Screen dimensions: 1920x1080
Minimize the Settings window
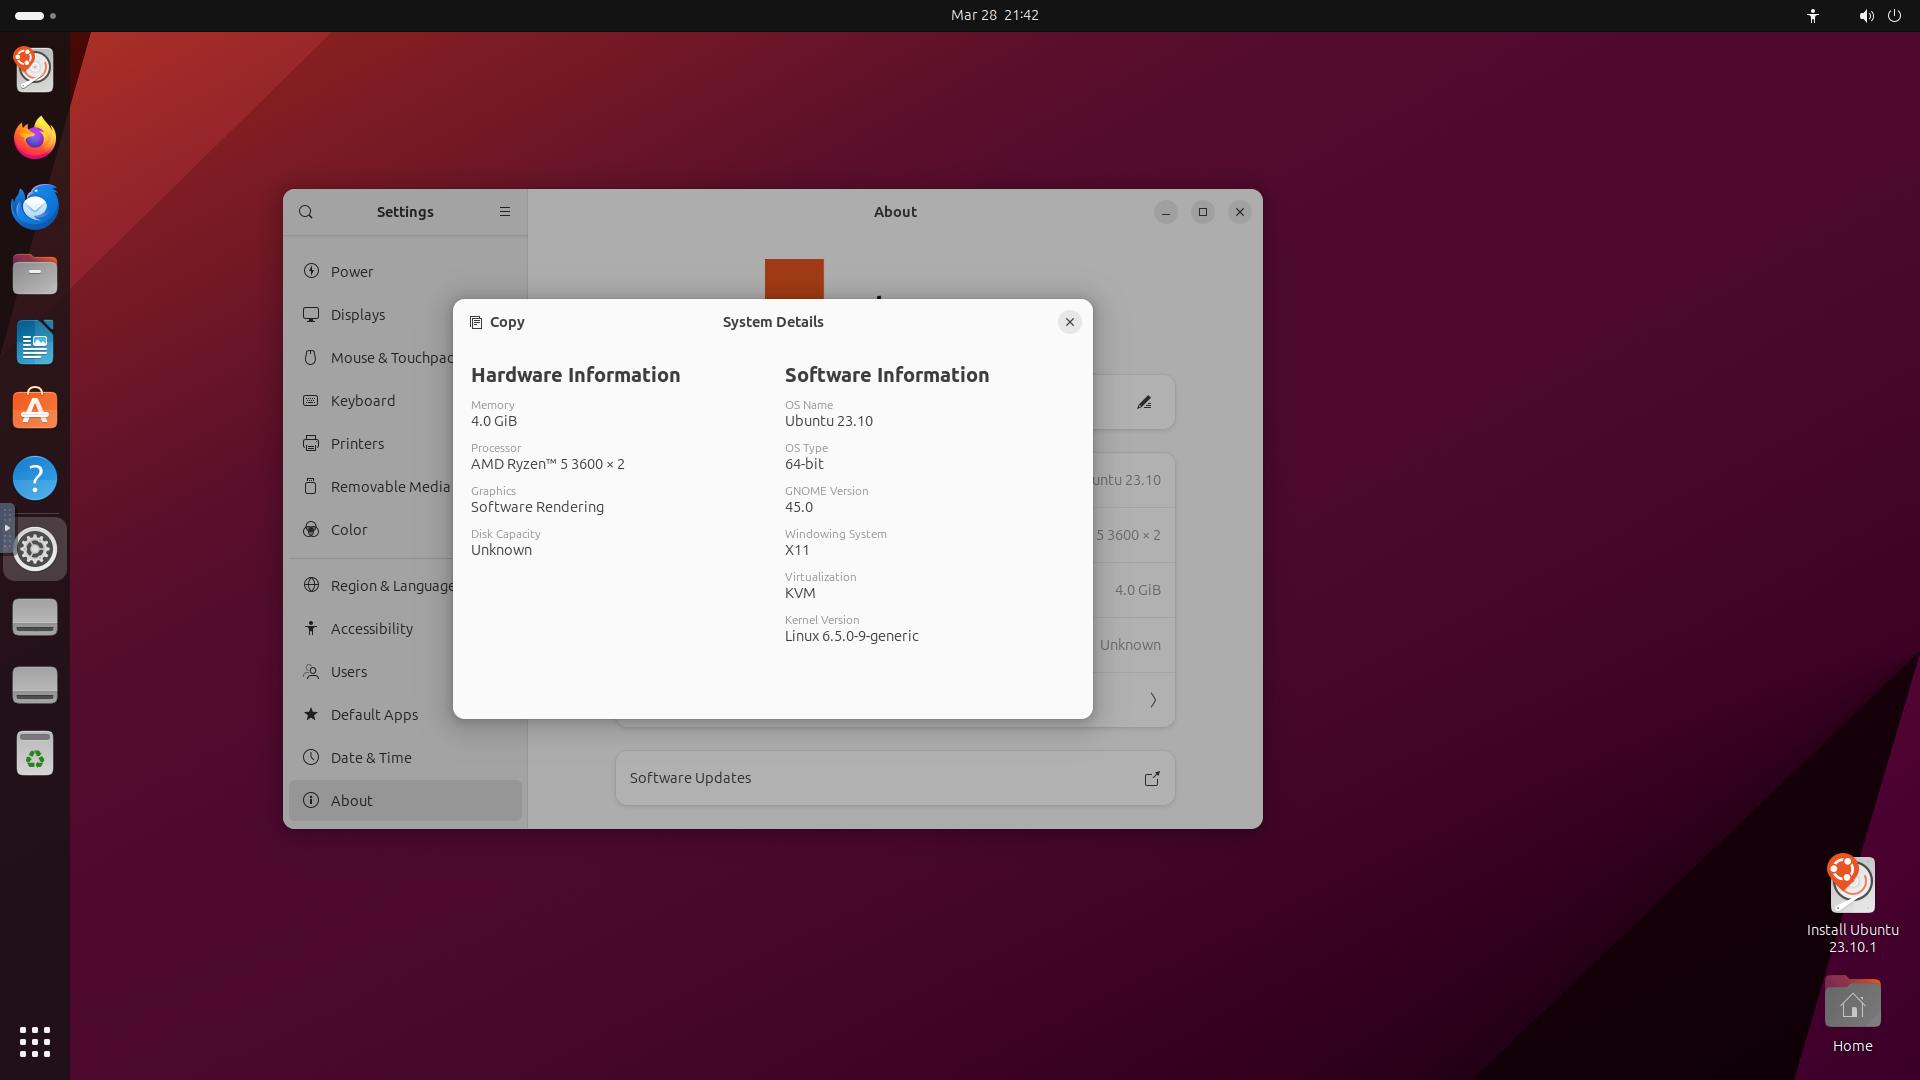tap(1166, 212)
